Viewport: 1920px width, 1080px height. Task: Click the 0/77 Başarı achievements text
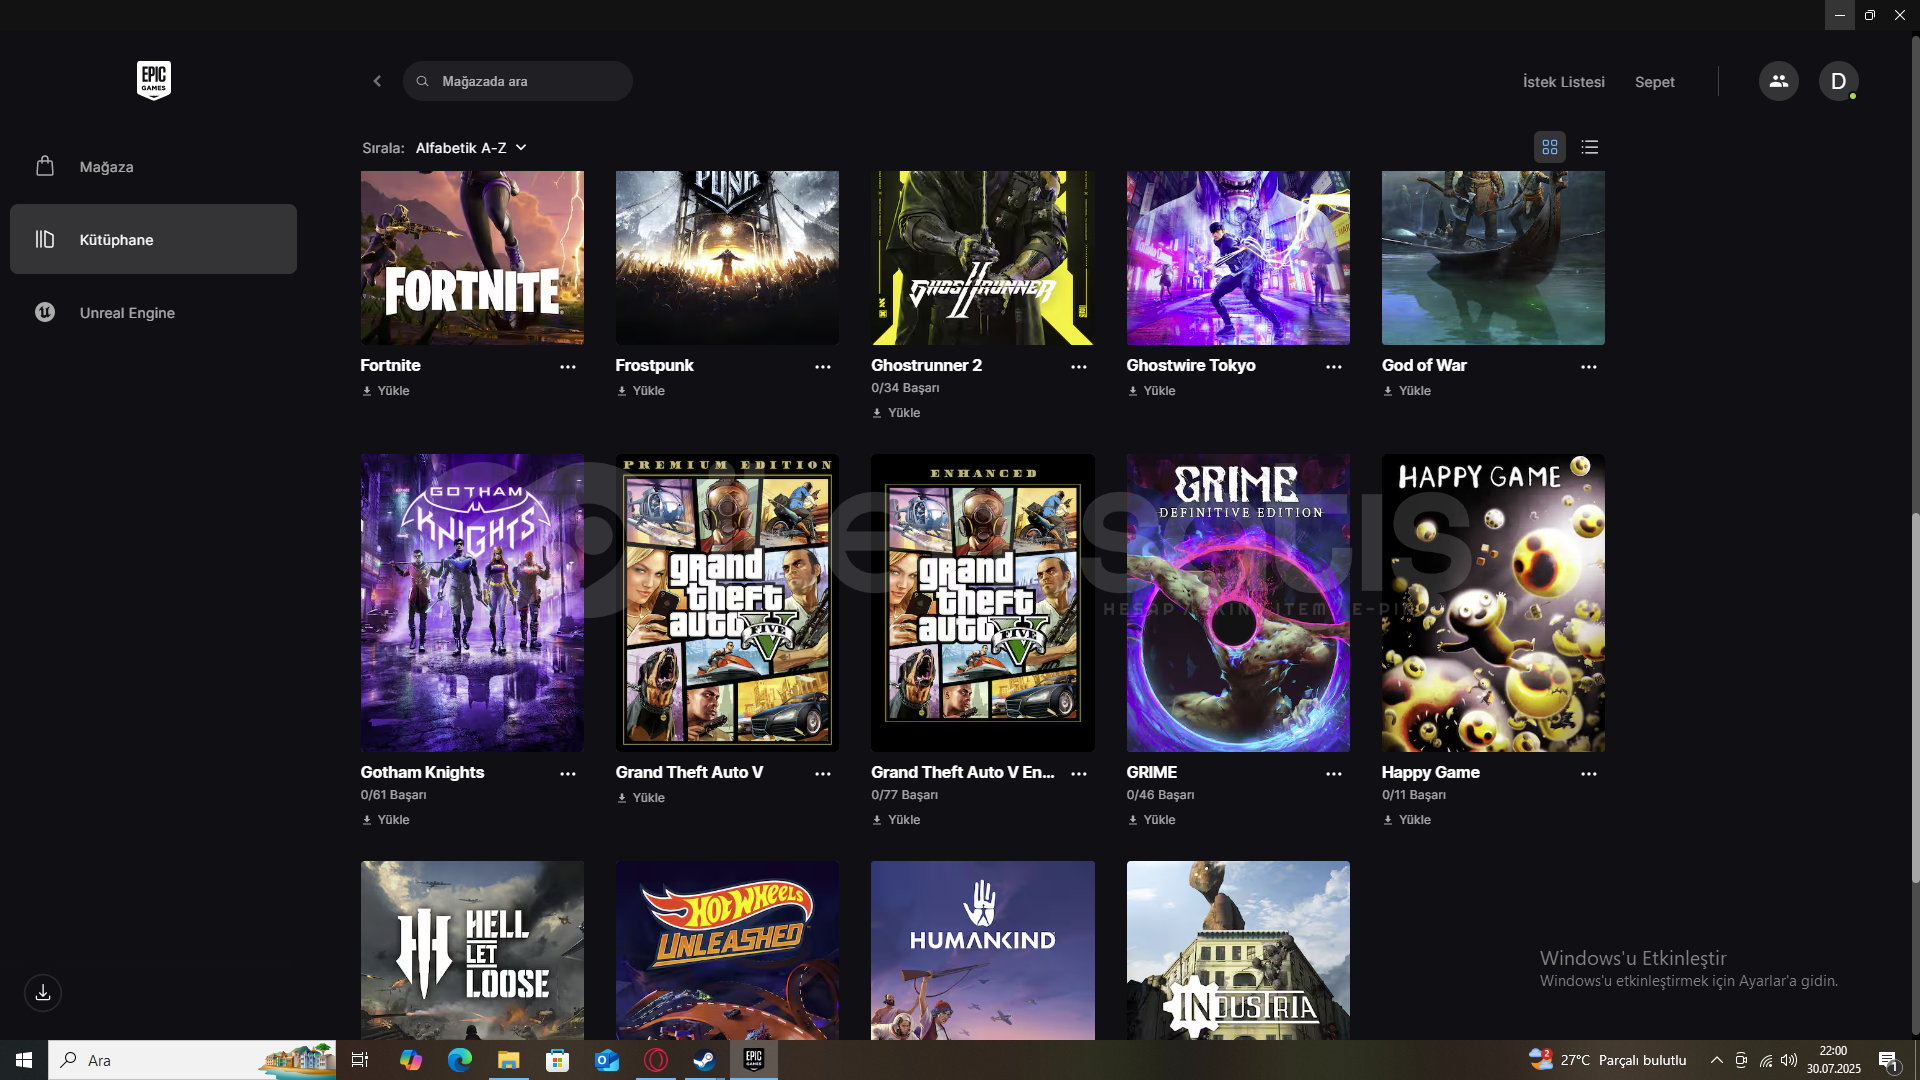tap(904, 795)
